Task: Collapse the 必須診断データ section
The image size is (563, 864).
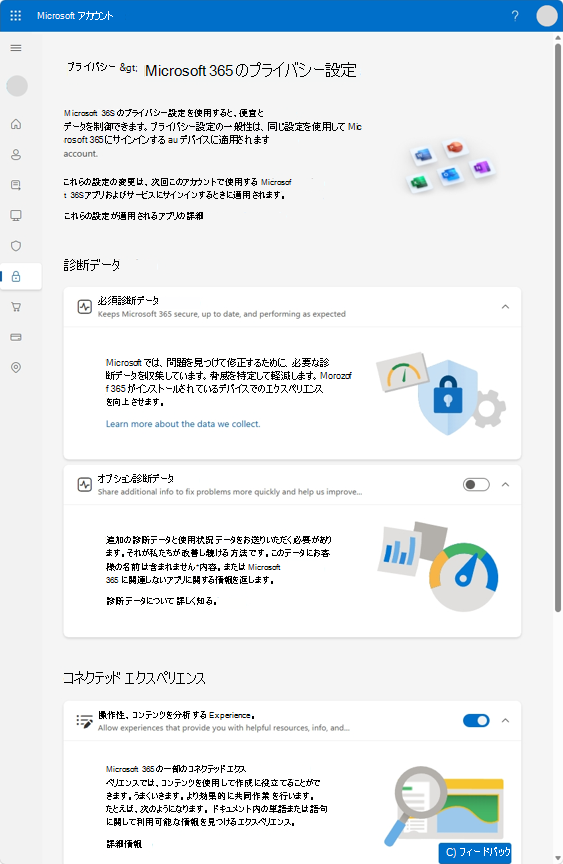Action: [x=505, y=307]
